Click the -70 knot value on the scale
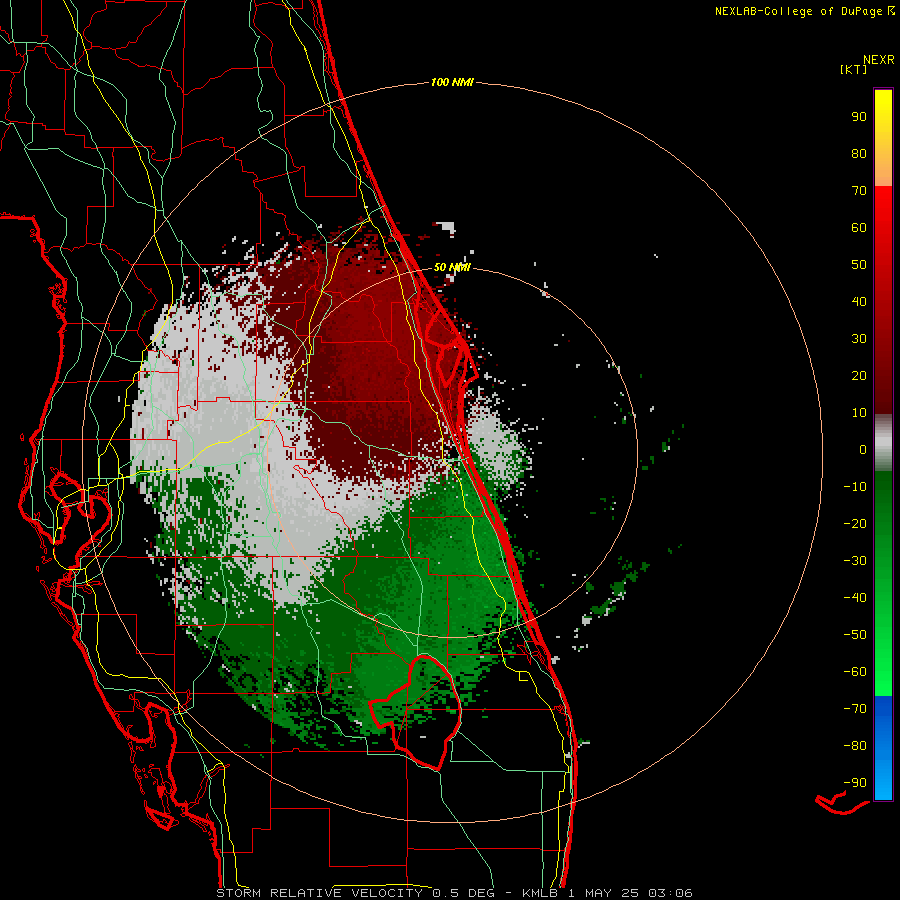This screenshot has height=900, width=900. click(855, 709)
